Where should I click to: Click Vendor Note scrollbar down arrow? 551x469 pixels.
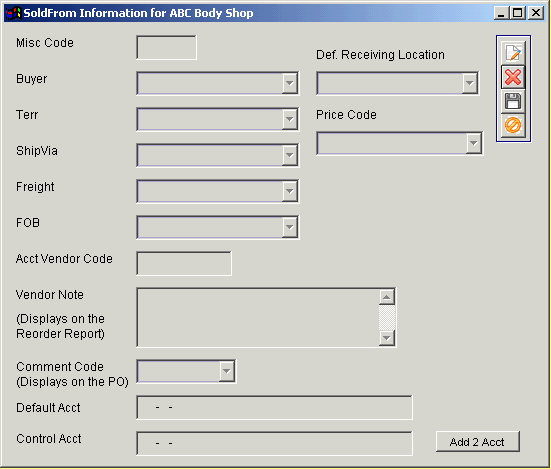387,338
